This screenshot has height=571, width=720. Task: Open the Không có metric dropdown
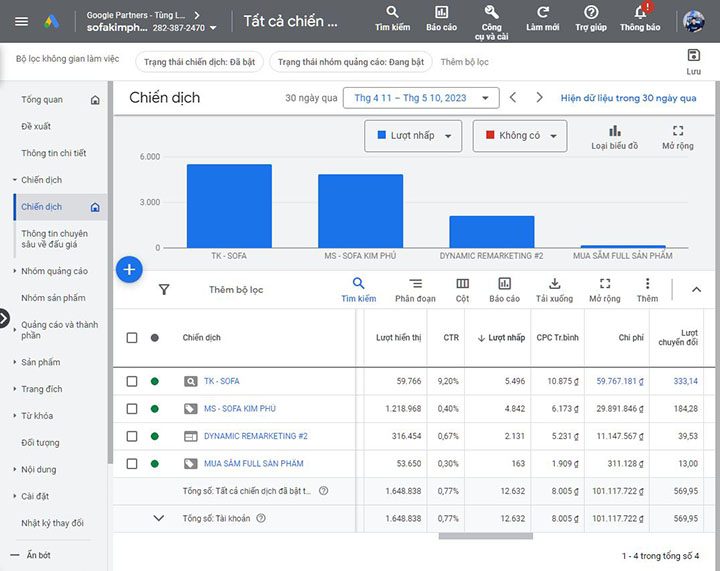point(520,135)
